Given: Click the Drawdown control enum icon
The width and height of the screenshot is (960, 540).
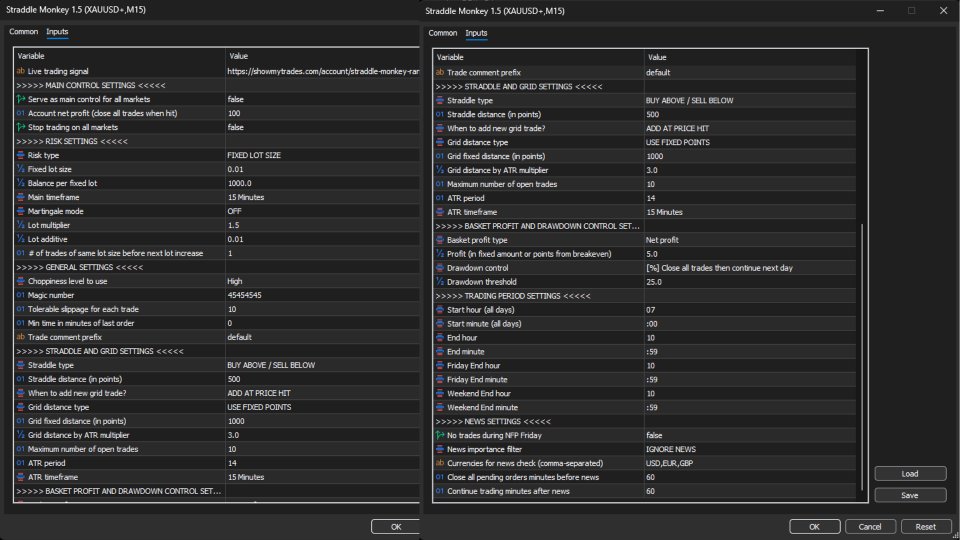Looking at the screenshot, I should [x=440, y=268].
